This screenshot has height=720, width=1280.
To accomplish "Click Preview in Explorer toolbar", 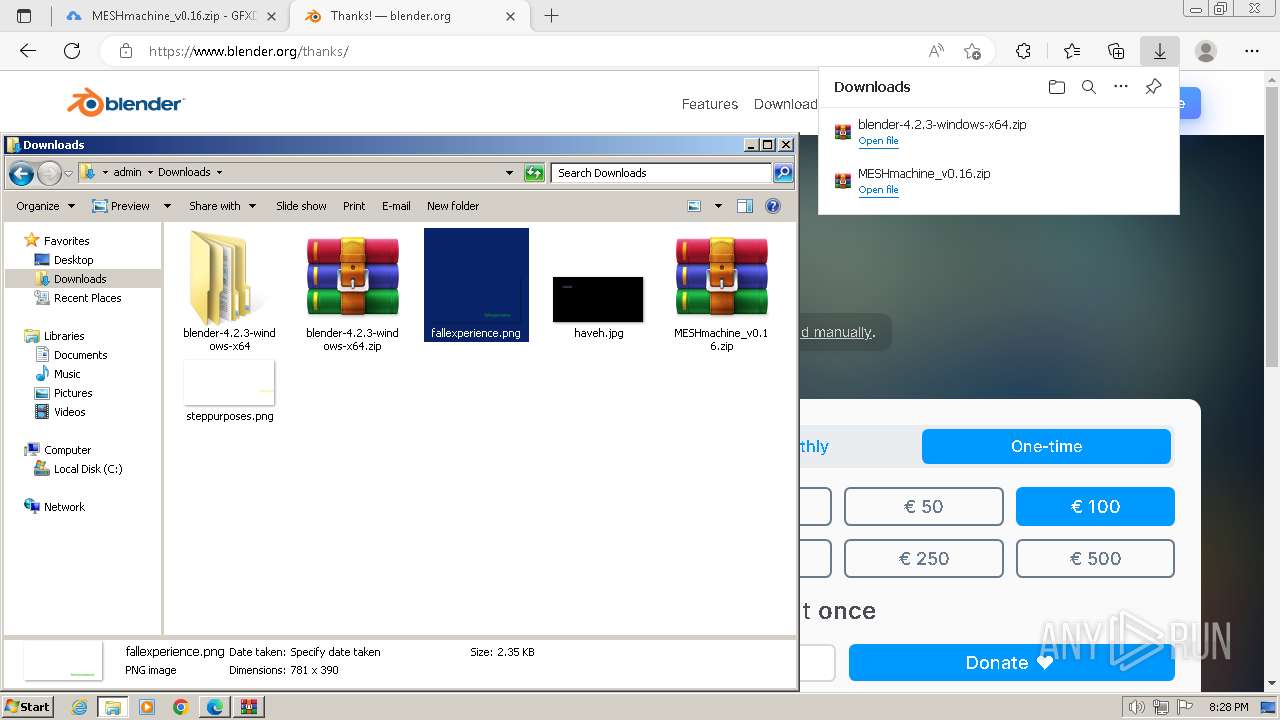I will click(x=121, y=206).
